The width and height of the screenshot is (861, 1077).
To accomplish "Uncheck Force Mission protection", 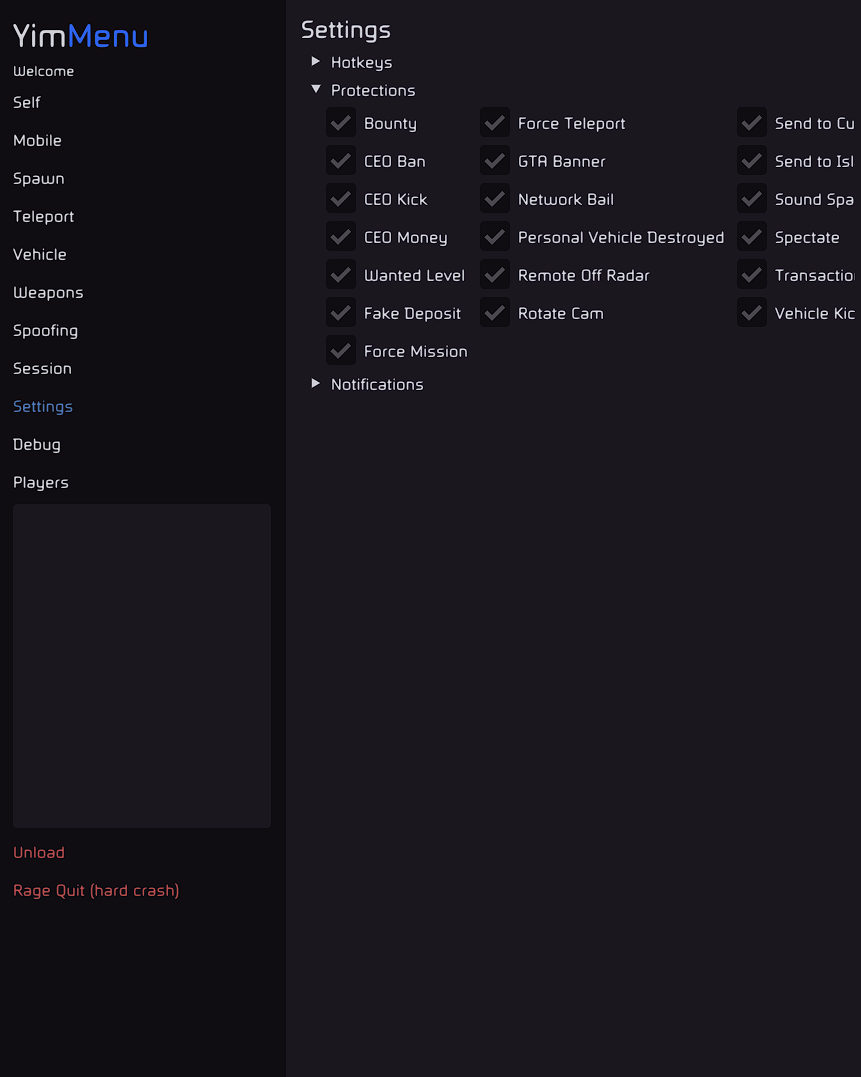I will (340, 350).
